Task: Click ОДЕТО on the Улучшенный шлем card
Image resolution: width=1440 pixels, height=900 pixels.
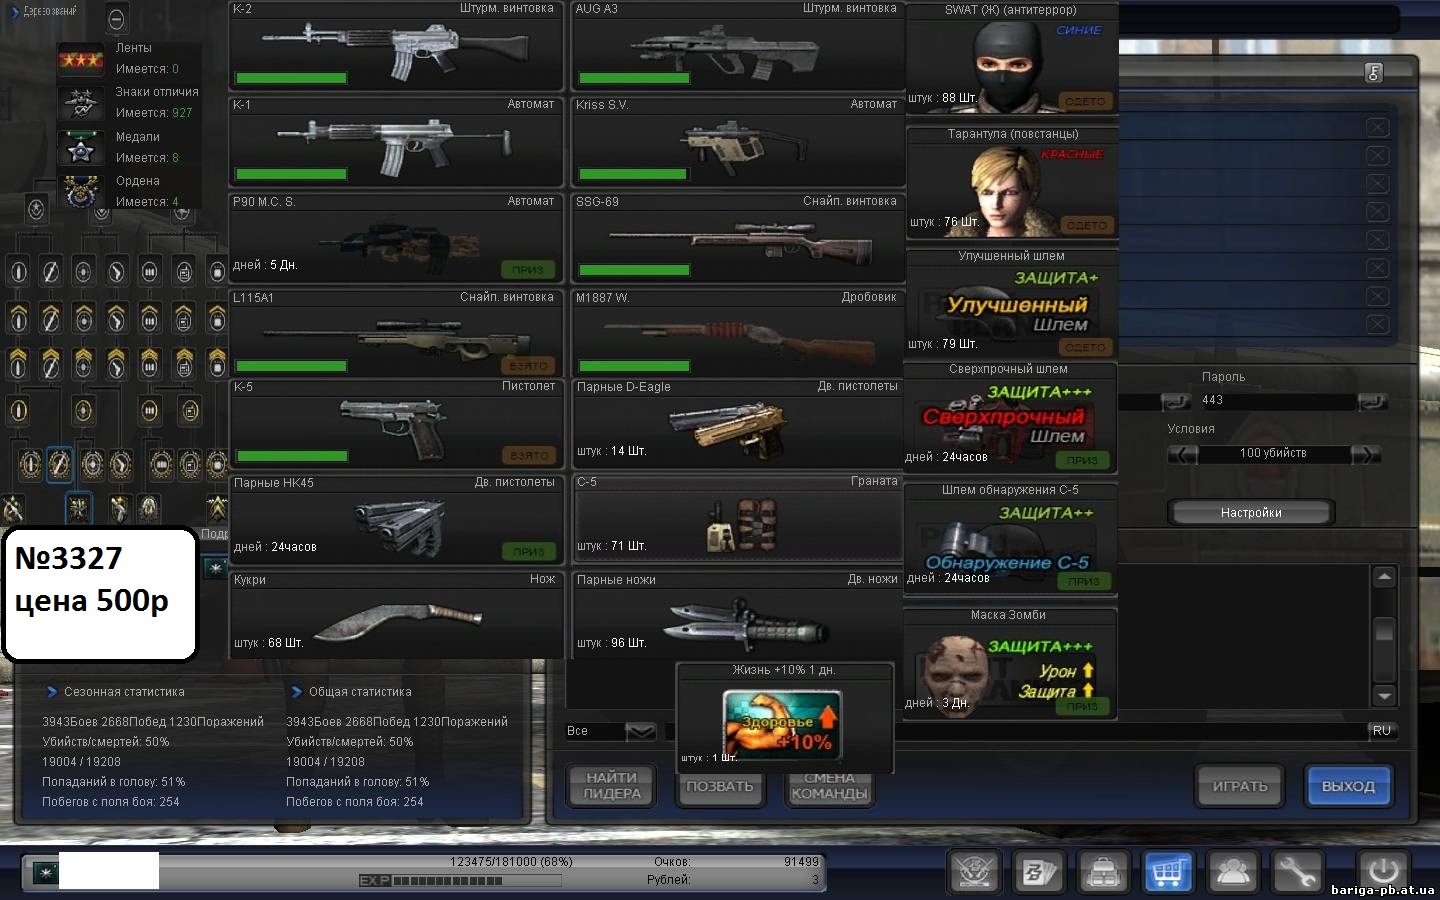Action: [1085, 348]
